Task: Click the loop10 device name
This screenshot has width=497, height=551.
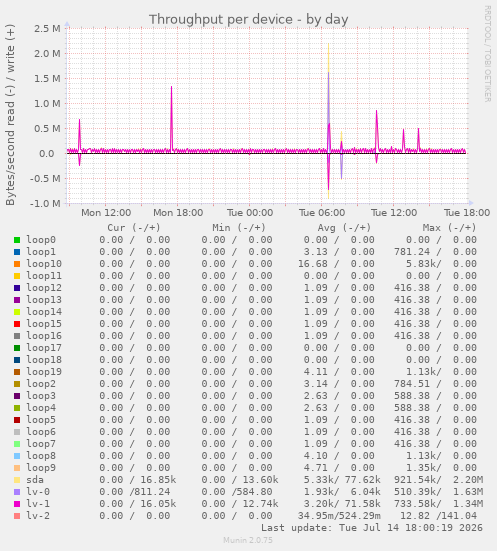Action: coord(44,264)
